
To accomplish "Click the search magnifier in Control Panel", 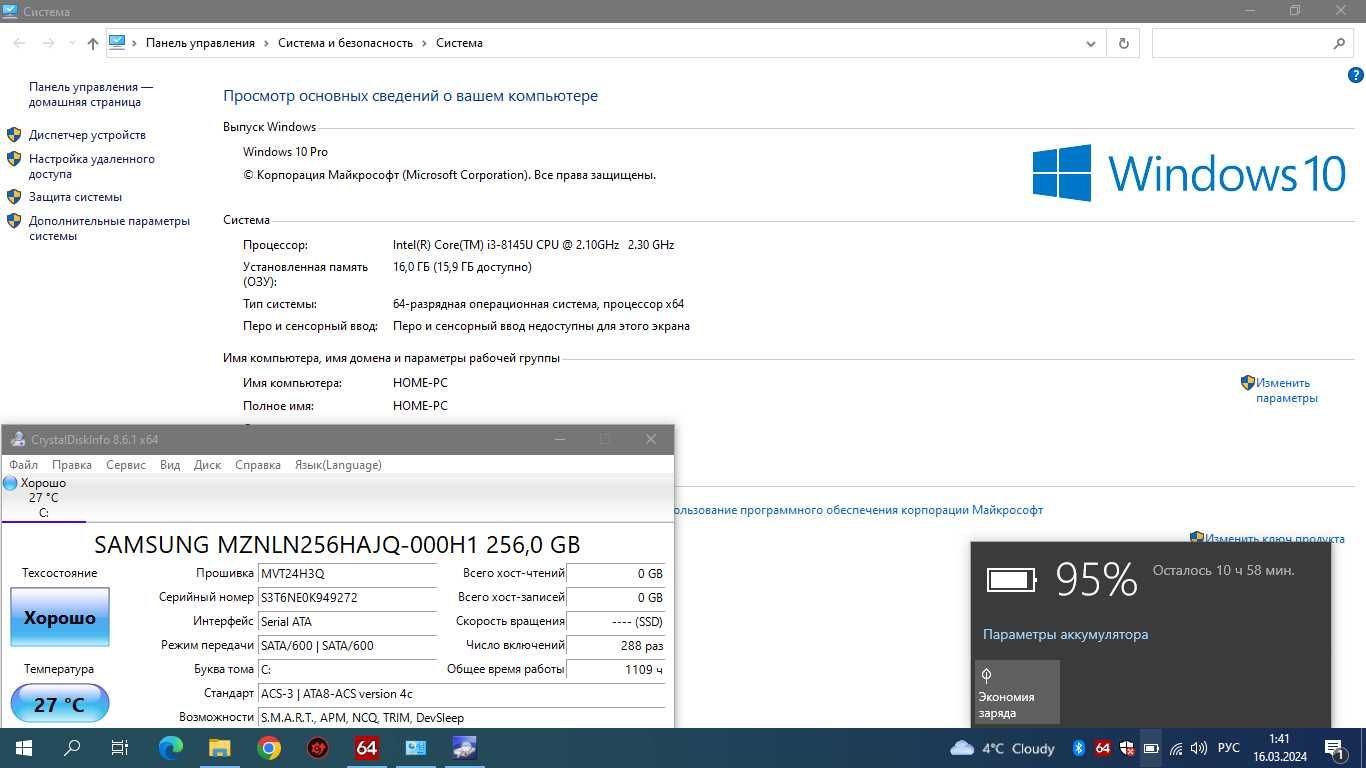I will click(x=1339, y=43).
